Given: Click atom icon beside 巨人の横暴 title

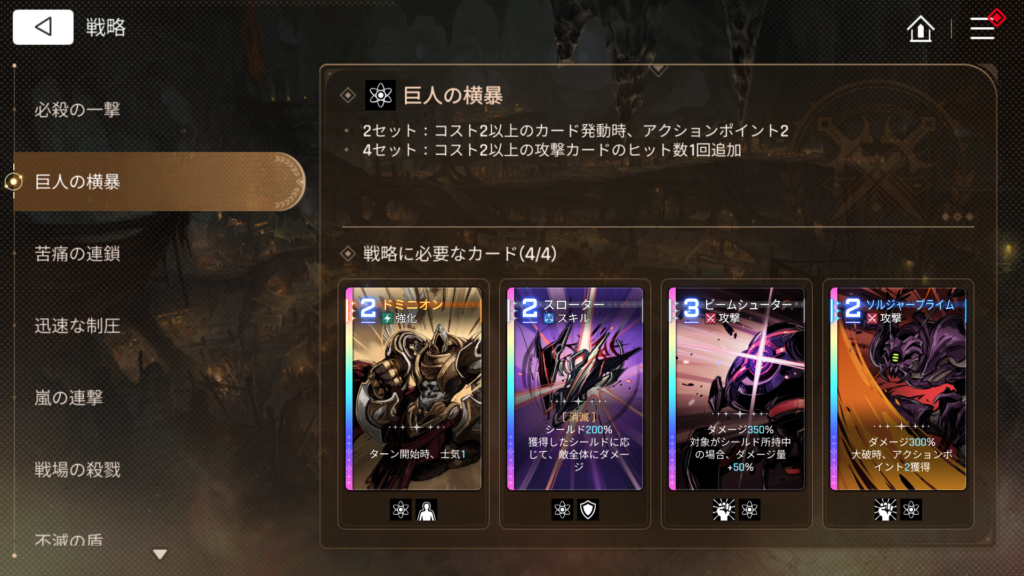Looking at the screenshot, I should pos(380,96).
